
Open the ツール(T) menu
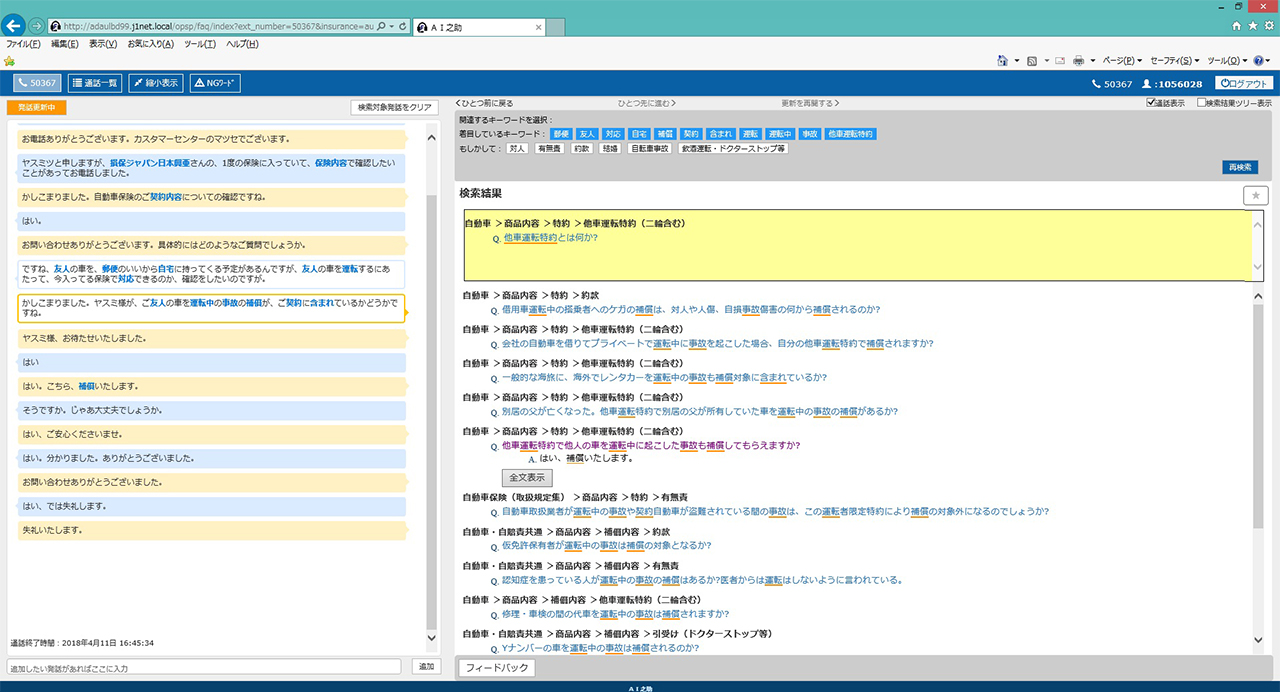200,44
